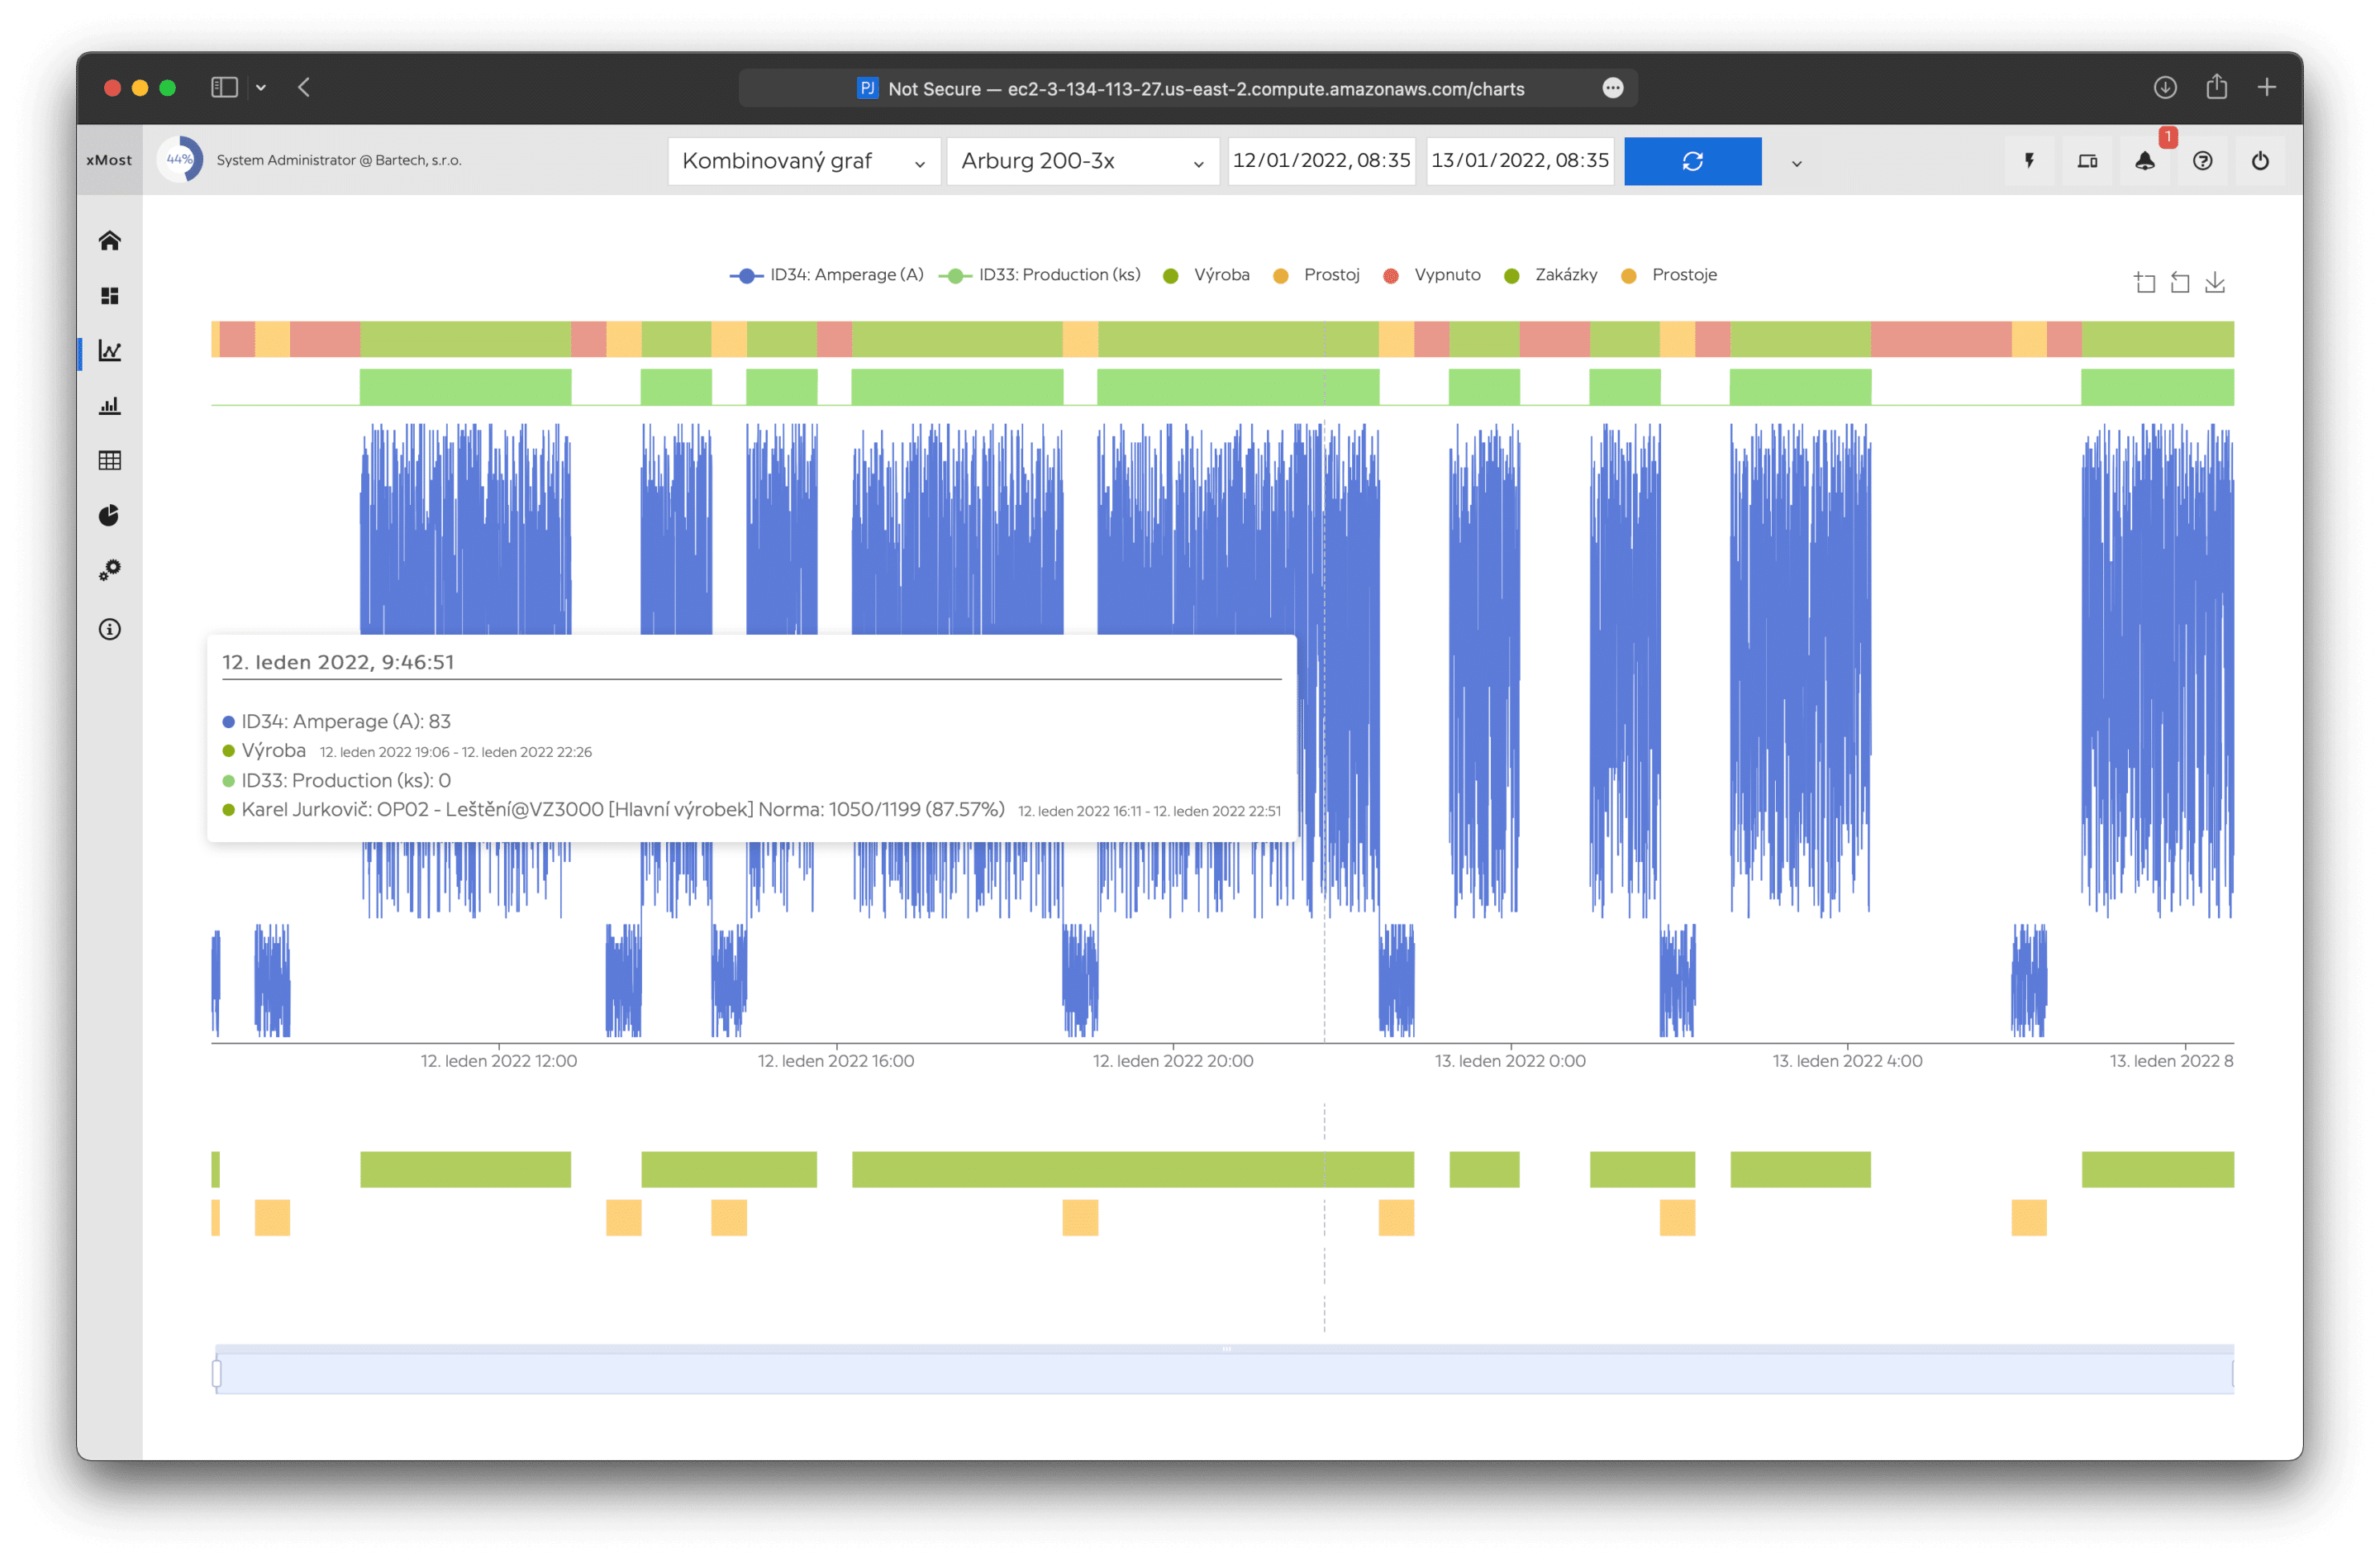Edit the start date 12/01/2022, 08:35
This screenshot has width=2380, height=1562.
click(x=1321, y=161)
